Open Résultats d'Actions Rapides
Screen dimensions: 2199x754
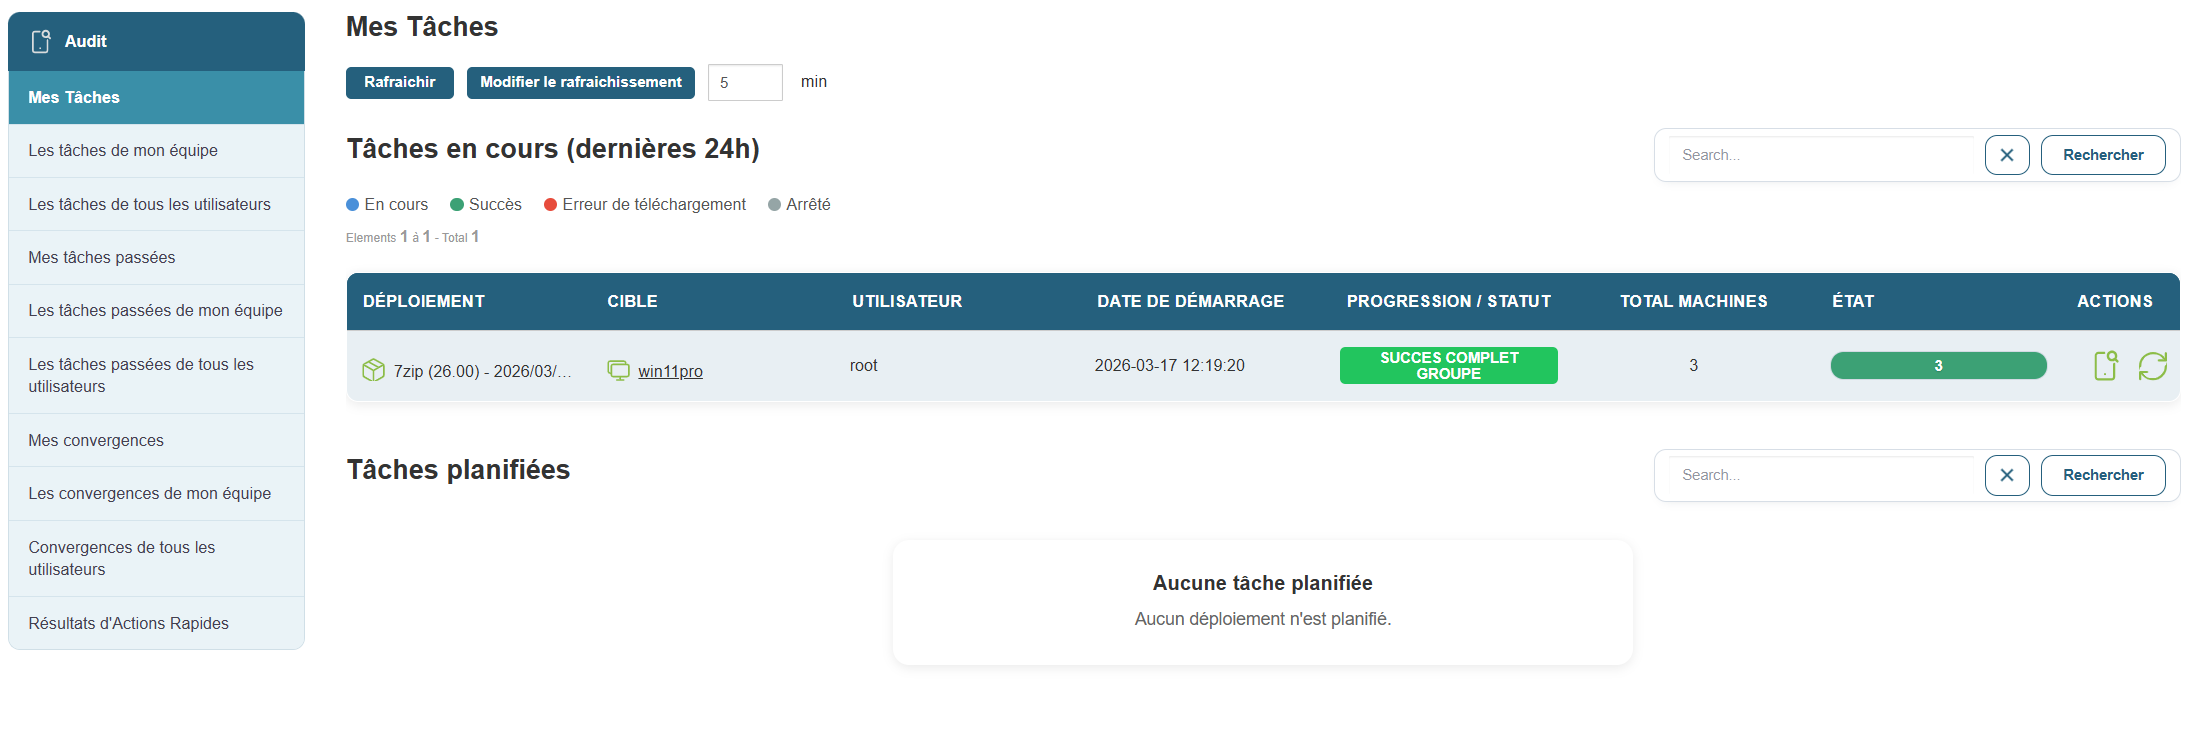156,623
